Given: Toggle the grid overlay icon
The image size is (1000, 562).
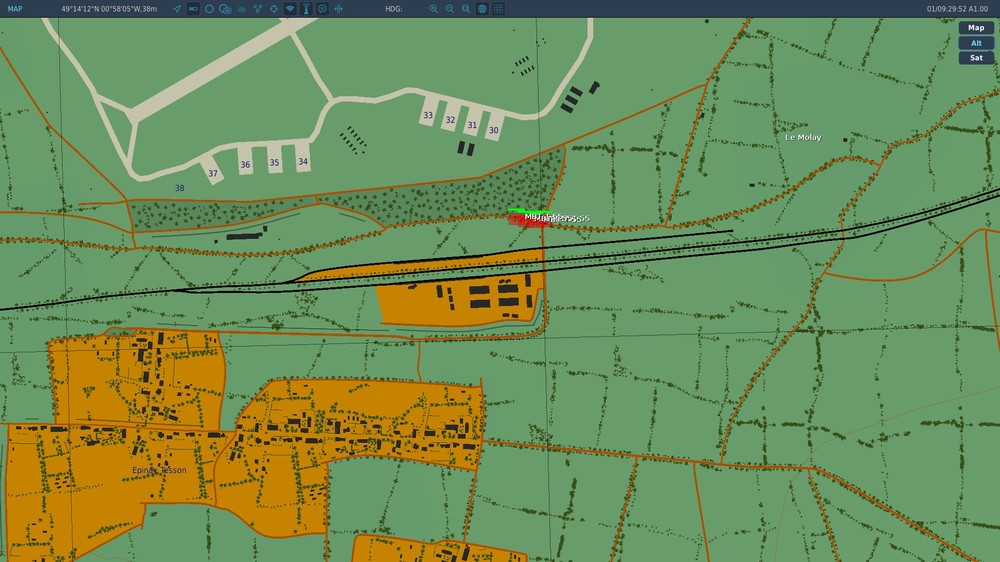Looking at the screenshot, I should [499, 9].
